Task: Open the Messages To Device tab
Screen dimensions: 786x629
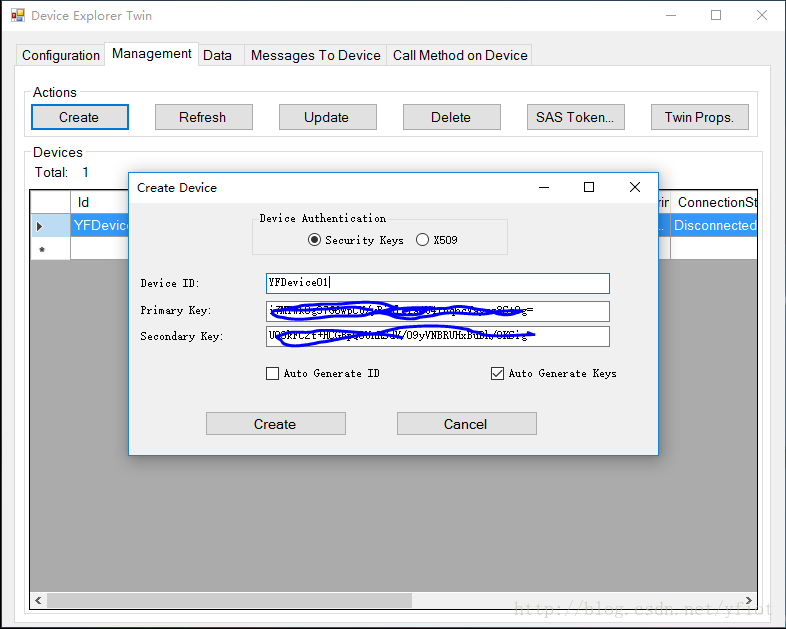Action: 316,55
